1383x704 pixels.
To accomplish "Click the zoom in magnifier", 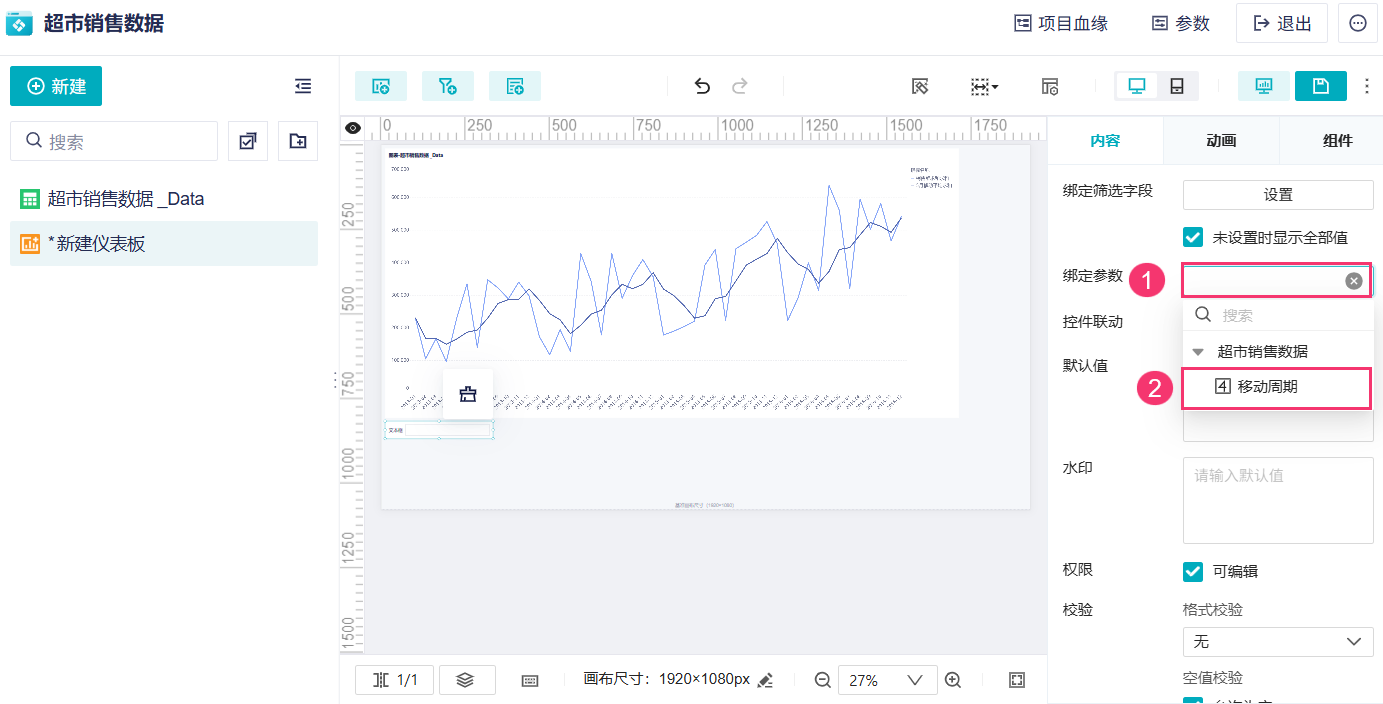I will pos(953,680).
